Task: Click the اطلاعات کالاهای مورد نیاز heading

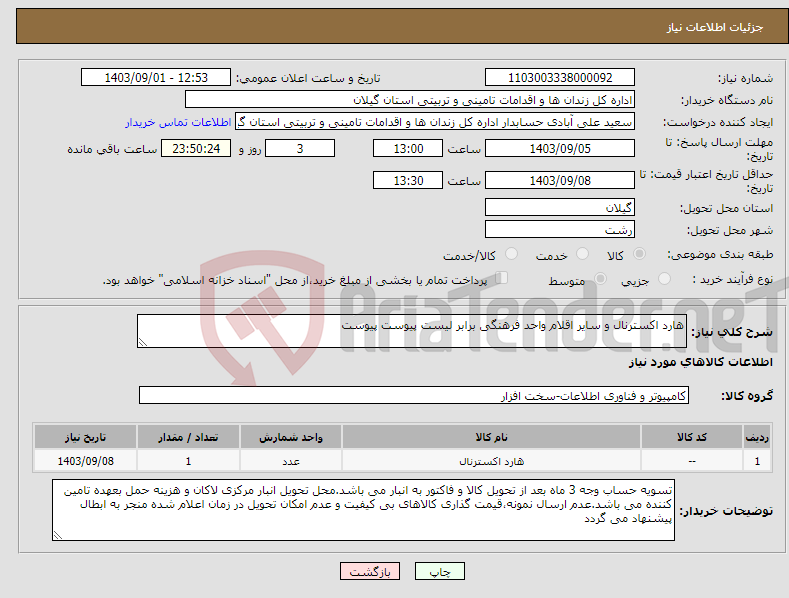Action: pyautogui.click(x=700, y=362)
